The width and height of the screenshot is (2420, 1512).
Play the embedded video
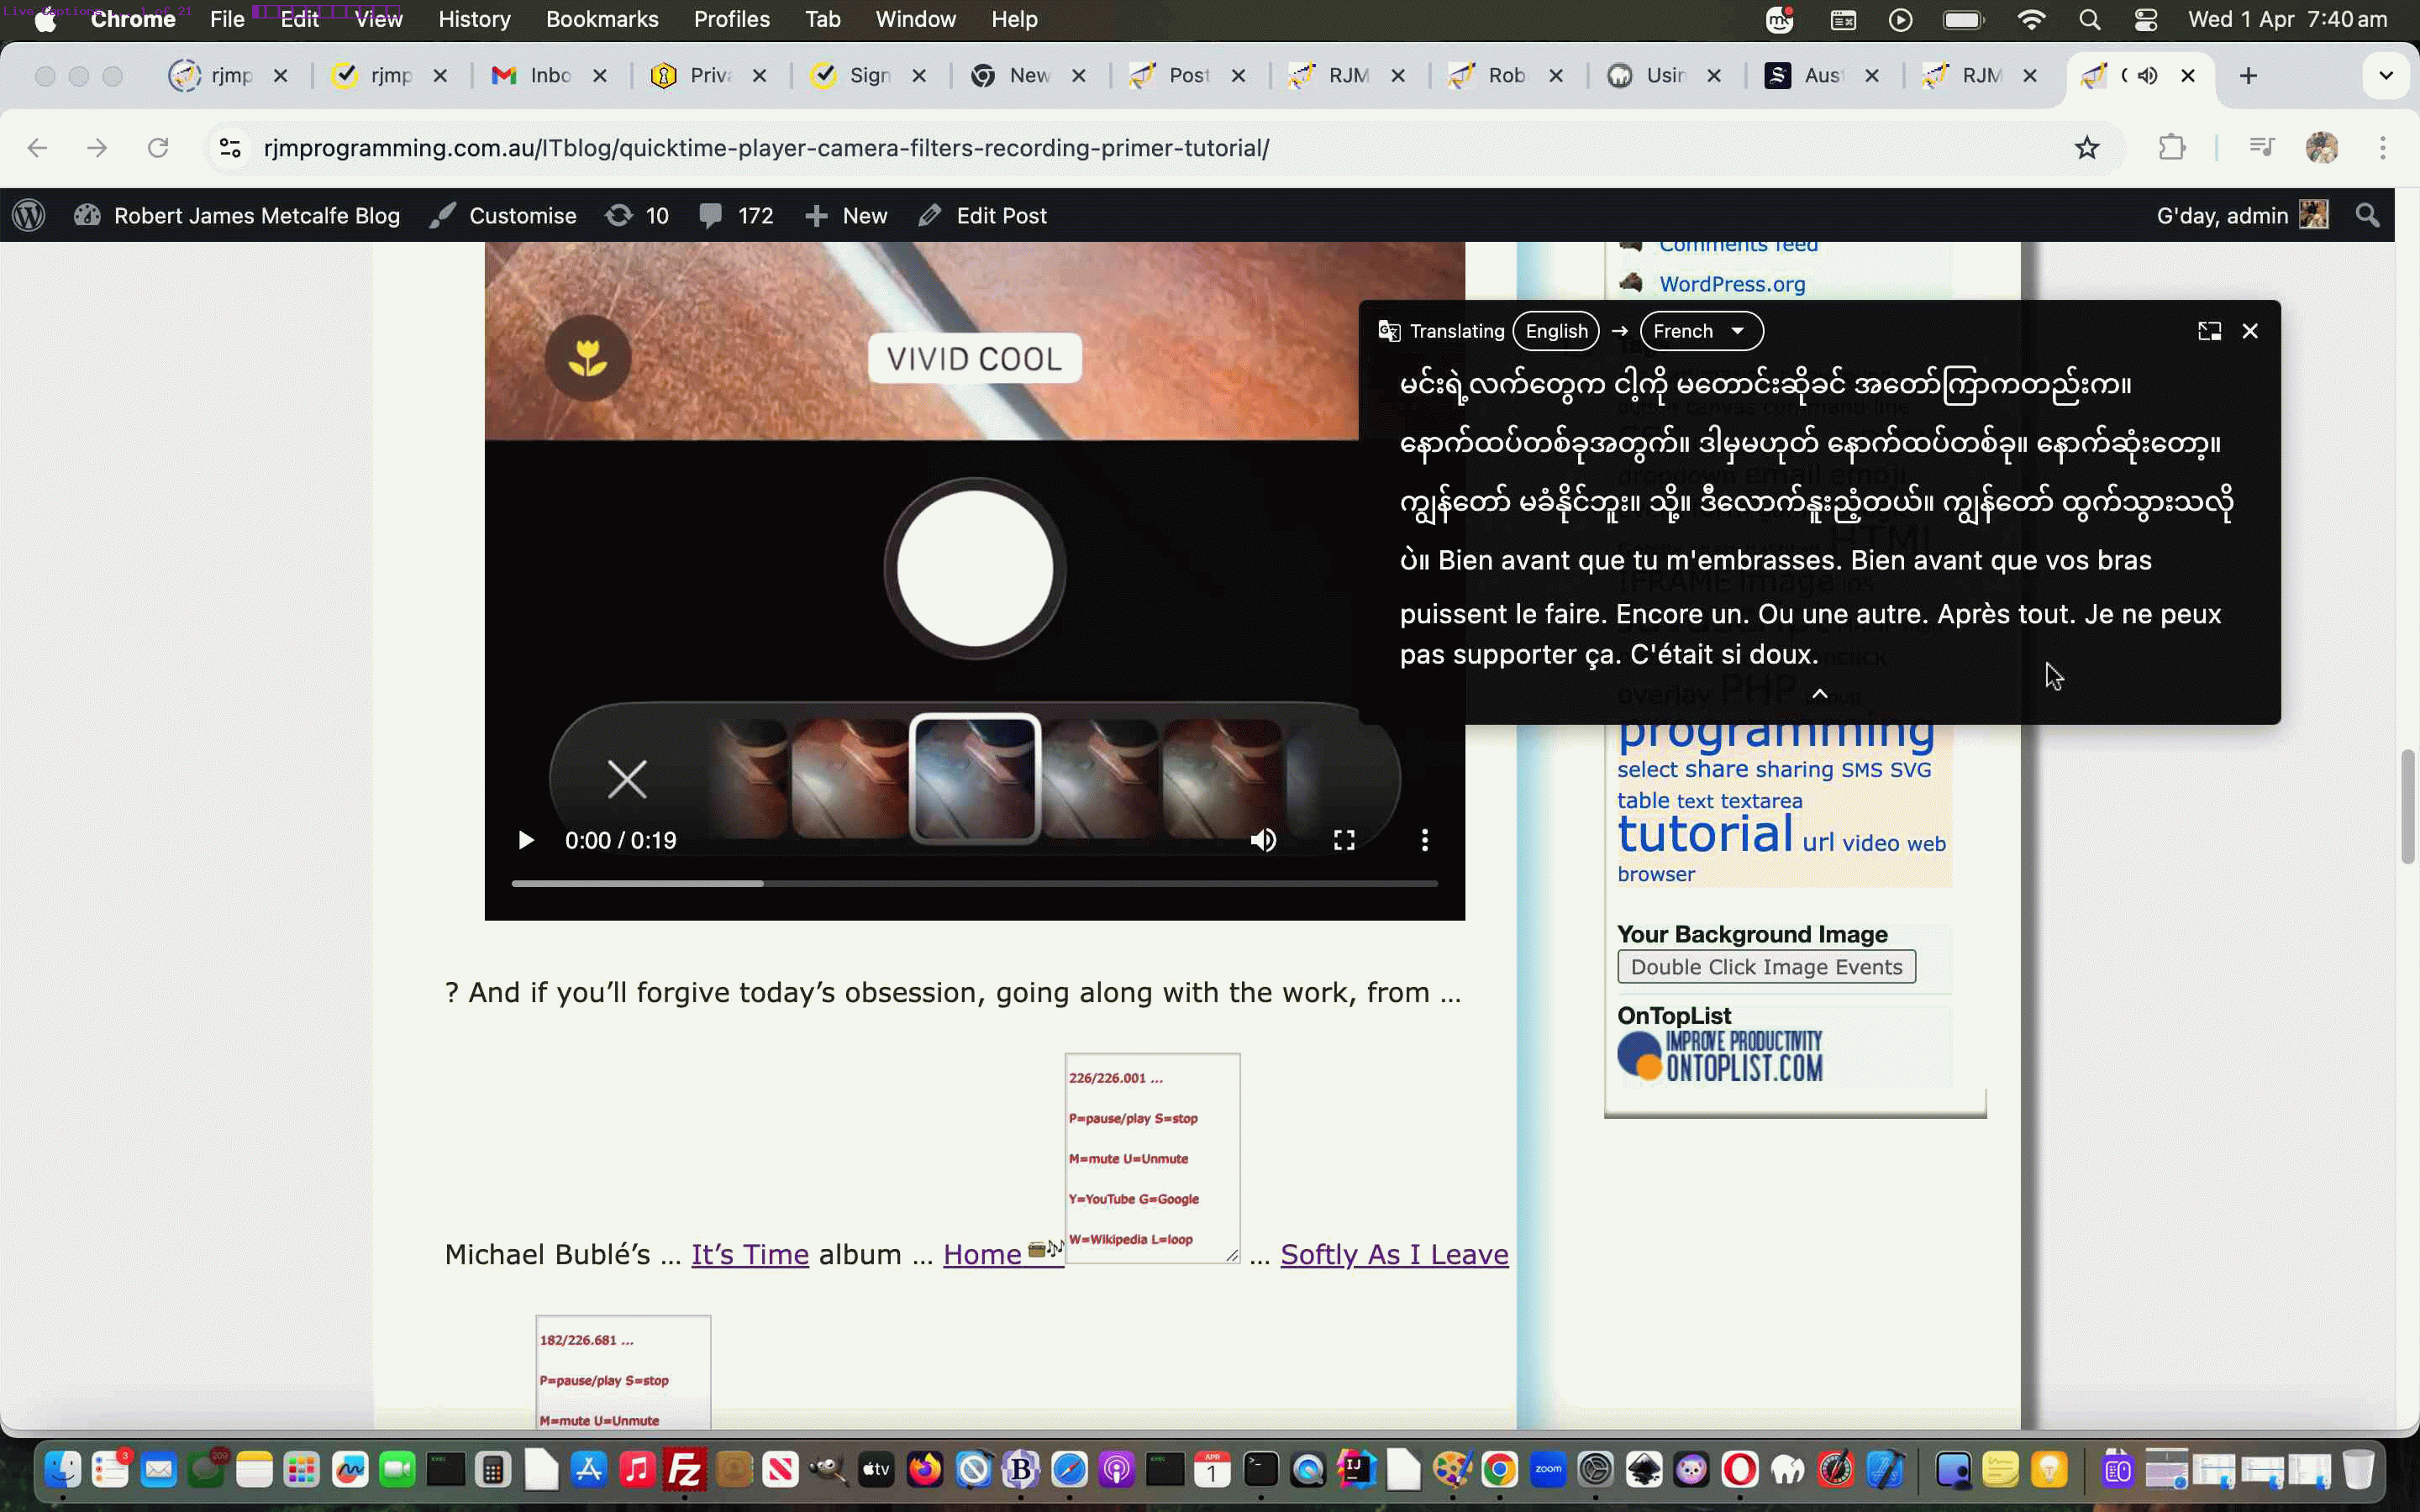point(525,840)
